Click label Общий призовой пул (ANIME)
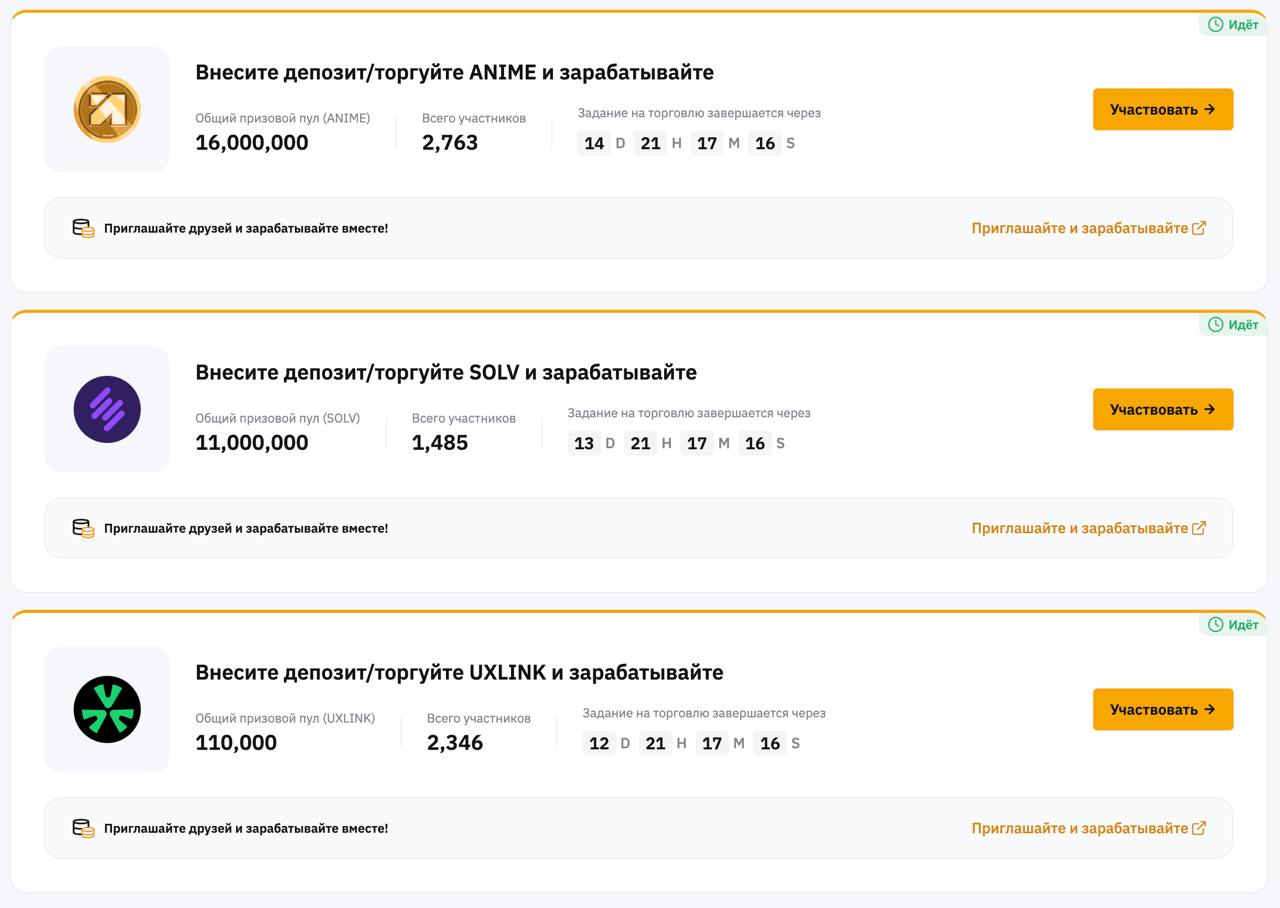This screenshot has height=908, width=1280. [x=283, y=118]
